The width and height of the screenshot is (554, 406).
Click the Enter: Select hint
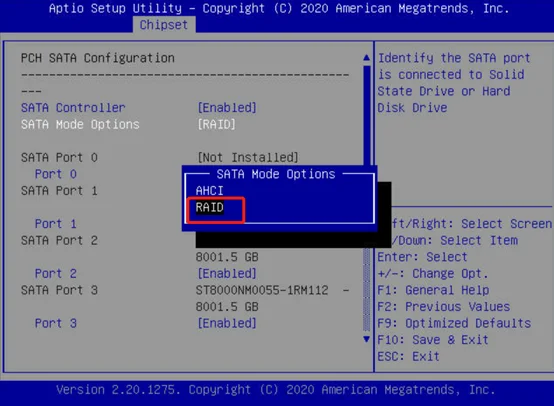(x=423, y=257)
